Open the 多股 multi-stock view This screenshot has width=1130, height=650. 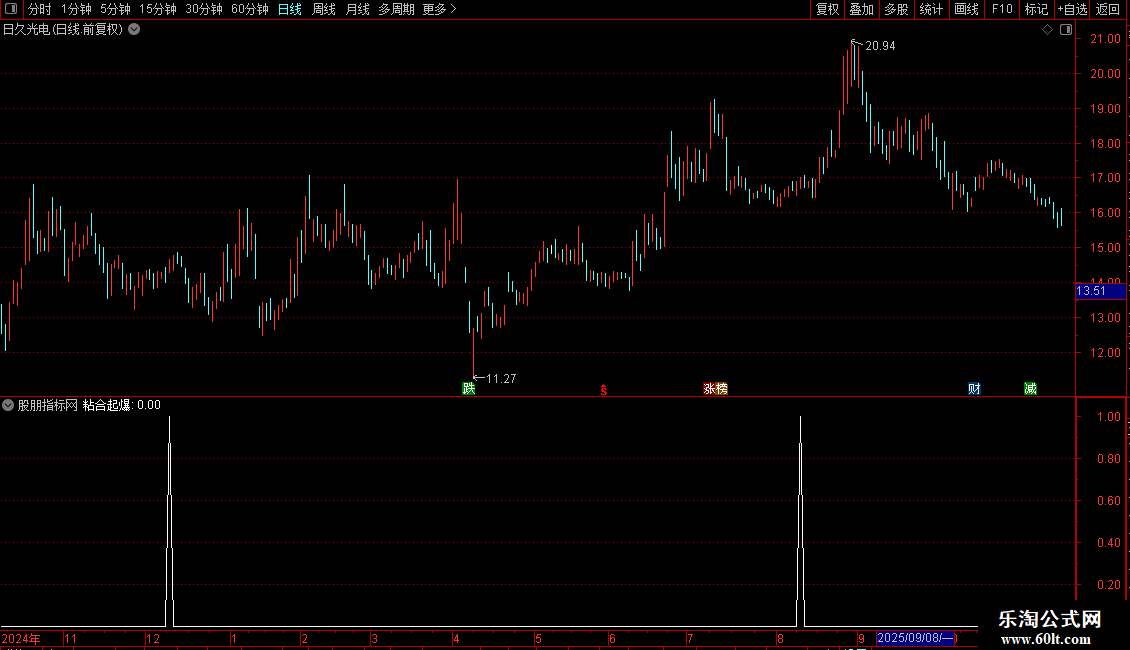897,9
